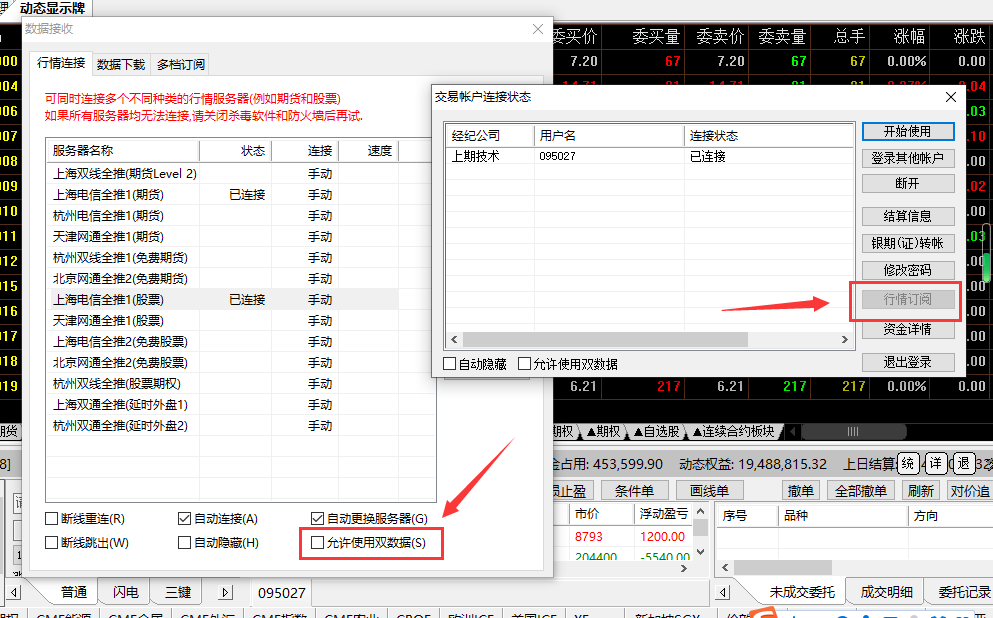993x618 pixels.
Task: Click 连接状态 column header
Action: [768, 136]
